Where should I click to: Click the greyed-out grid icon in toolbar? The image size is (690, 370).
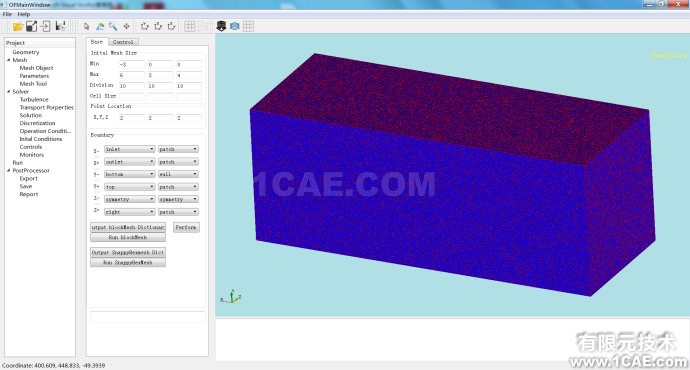click(x=204, y=26)
